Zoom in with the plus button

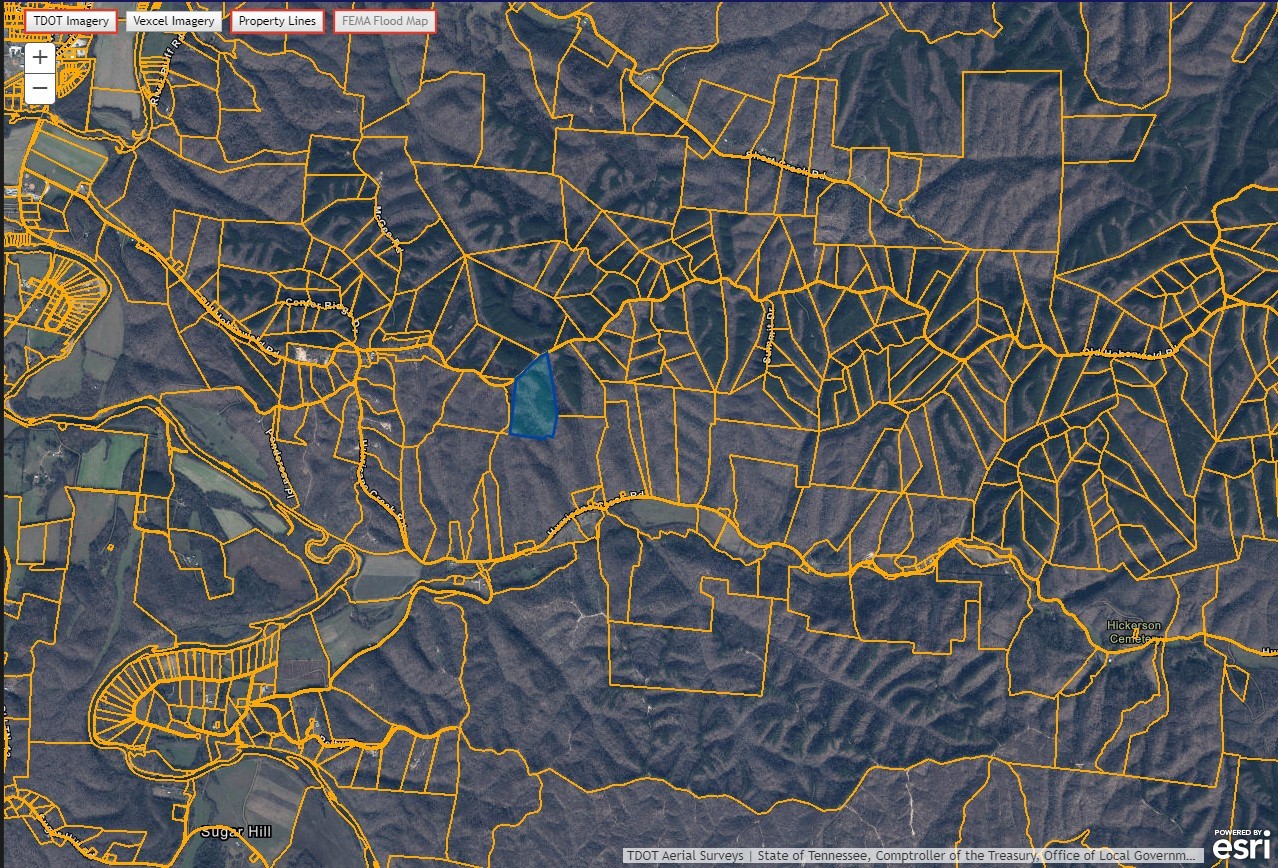(x=40, y=58)
